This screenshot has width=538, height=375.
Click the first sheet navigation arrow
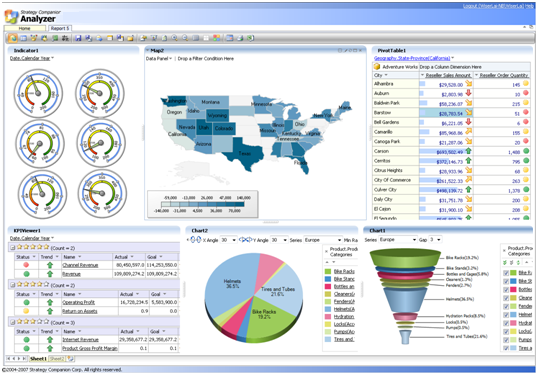coord(8,359)
